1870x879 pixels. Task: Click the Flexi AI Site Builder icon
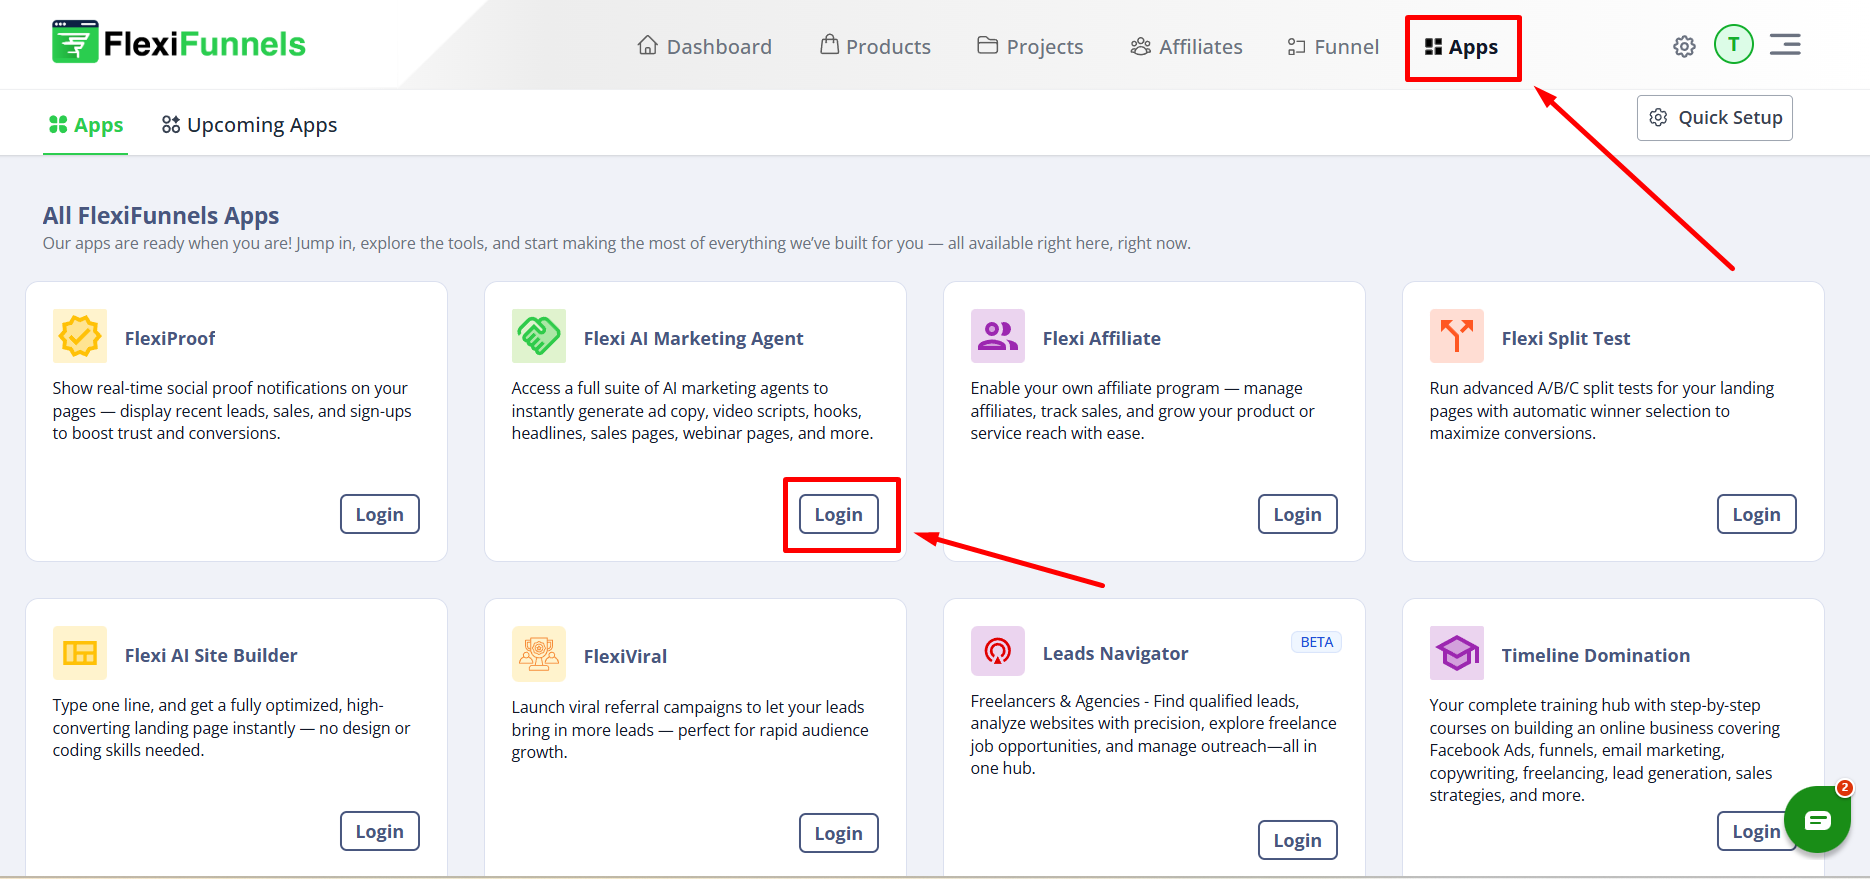click(x=80, y=653)
